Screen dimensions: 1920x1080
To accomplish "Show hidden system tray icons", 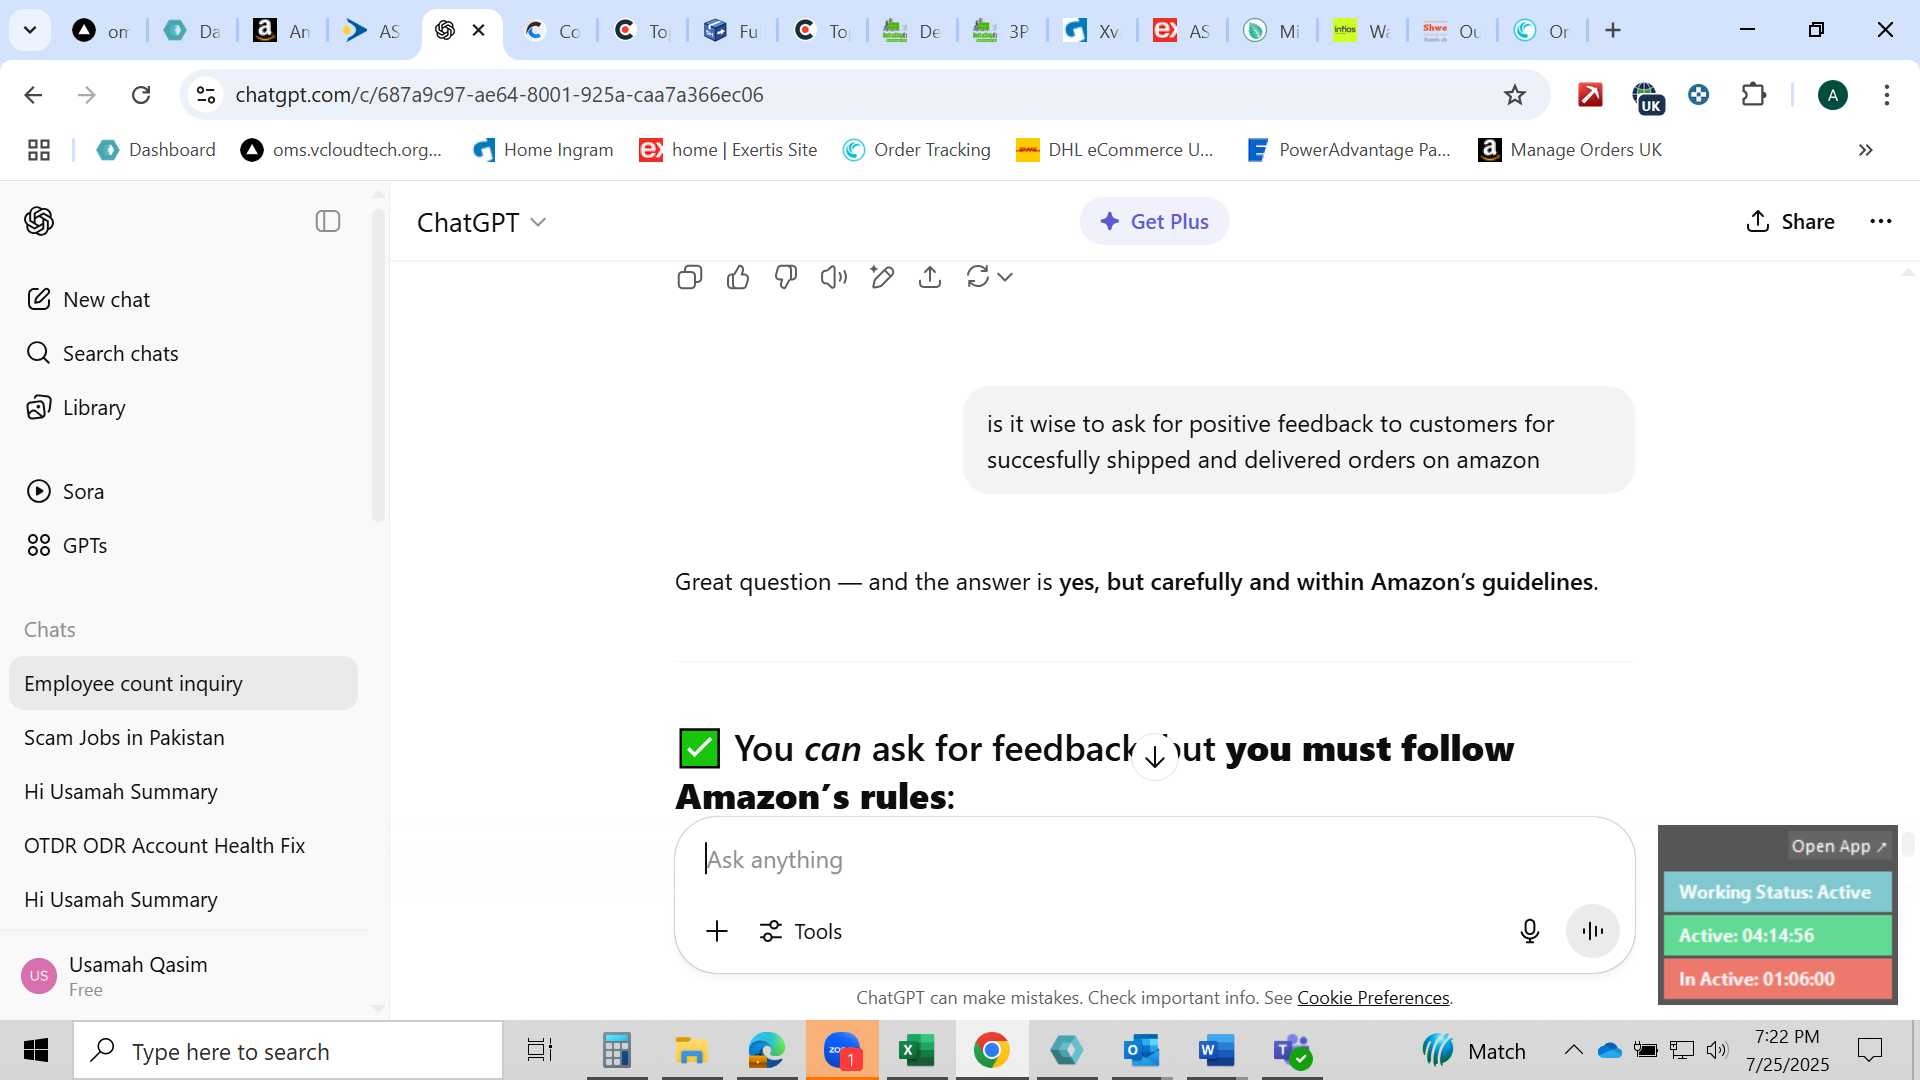I will [1573, 1050].
